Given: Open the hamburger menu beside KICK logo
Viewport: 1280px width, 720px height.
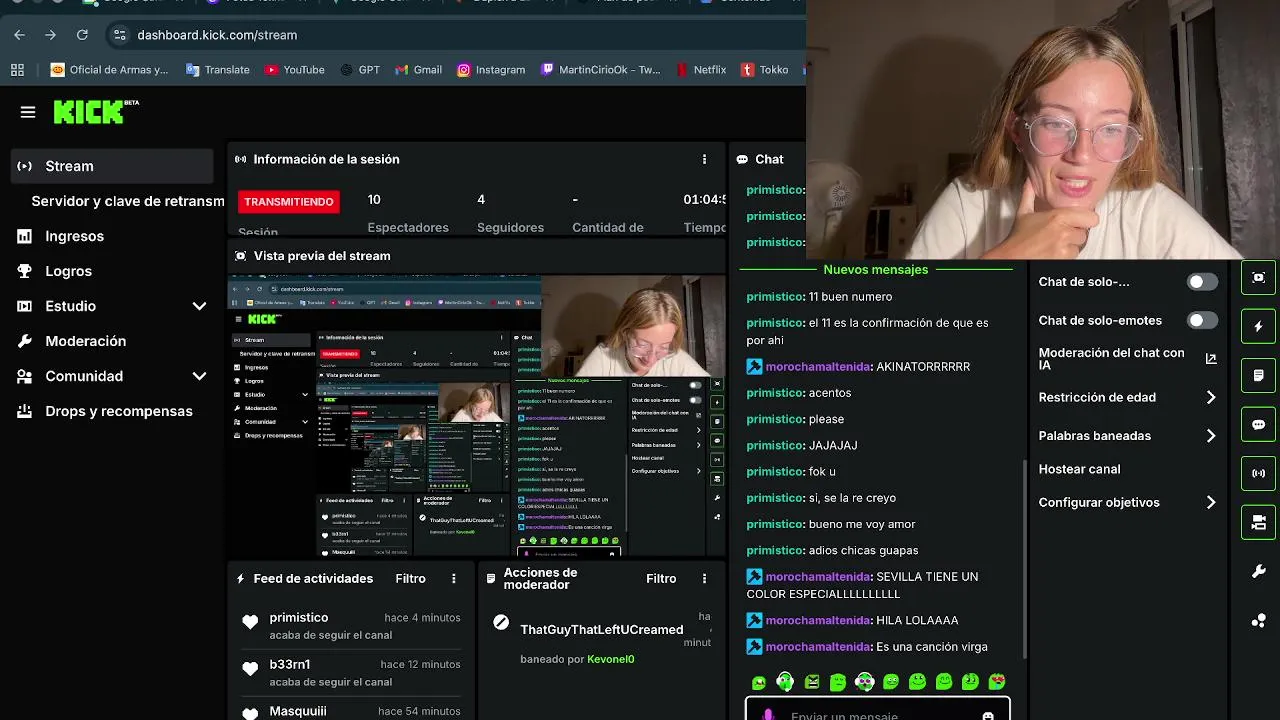Looking at the screenshot, I should coord(28,112).
